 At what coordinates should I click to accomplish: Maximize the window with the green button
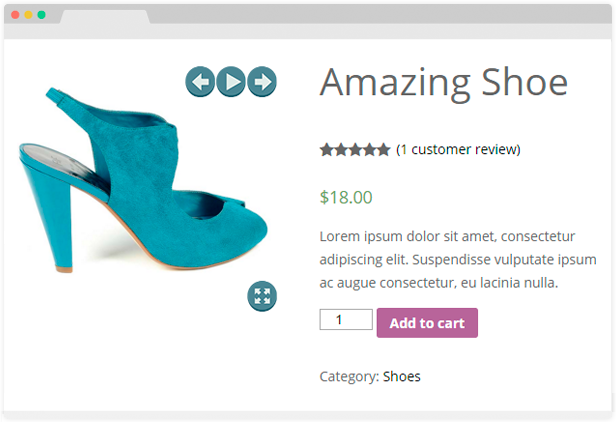[41, 16]
